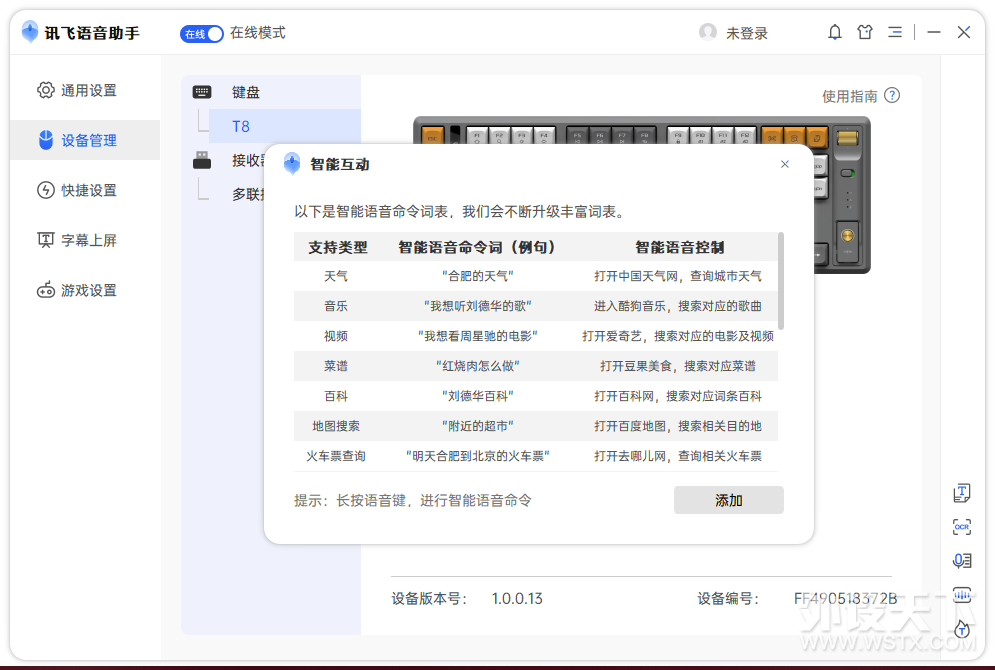The width and height of the screenshot is (995, 670).
Task: Click the bottom circular T tool icon
Action: tap(962, 629)
